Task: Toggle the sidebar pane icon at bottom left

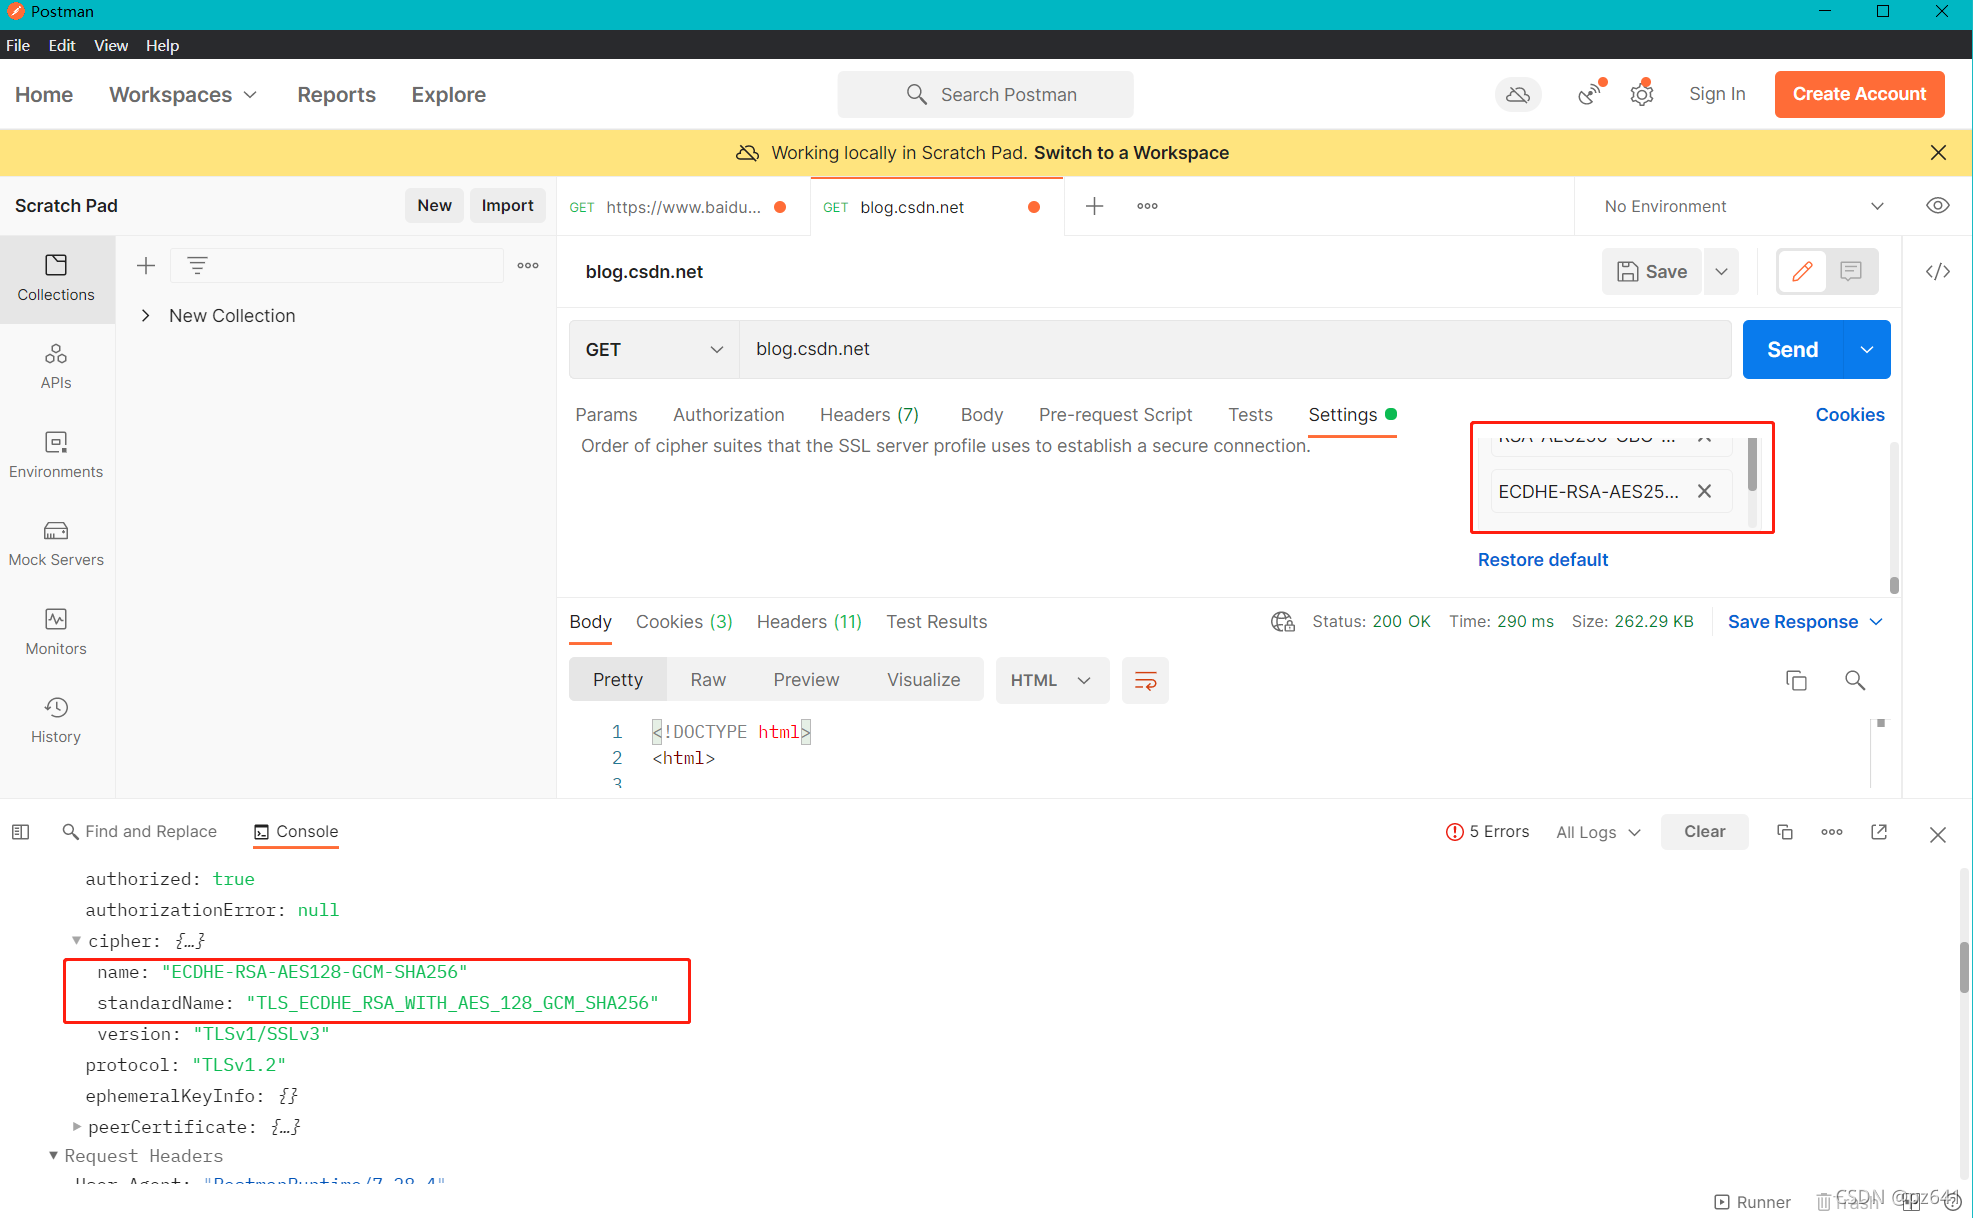Action: (20, 832)
